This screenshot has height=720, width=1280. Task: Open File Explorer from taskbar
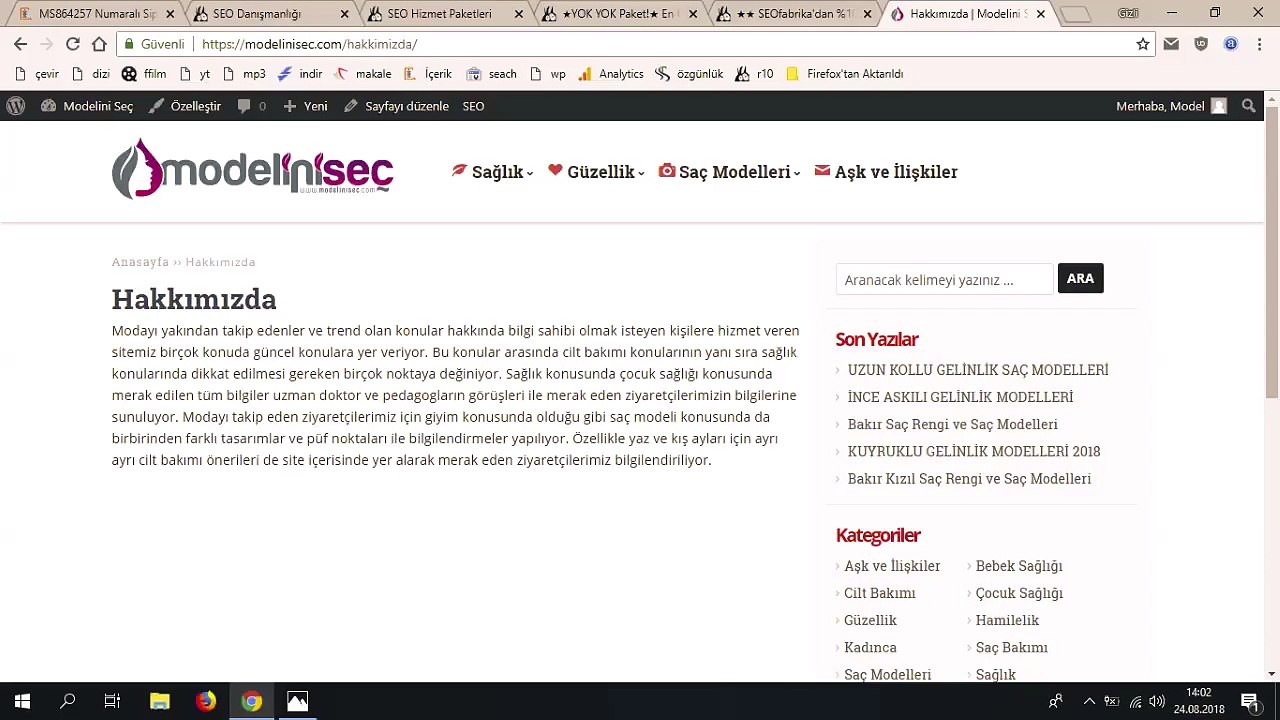(x=159, y=701)
